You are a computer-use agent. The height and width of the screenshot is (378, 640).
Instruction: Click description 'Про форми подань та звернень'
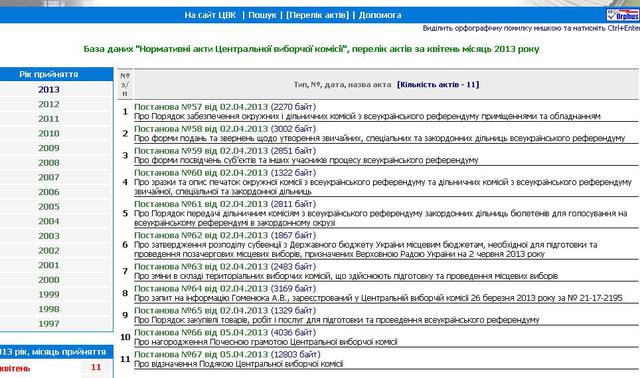379,138
